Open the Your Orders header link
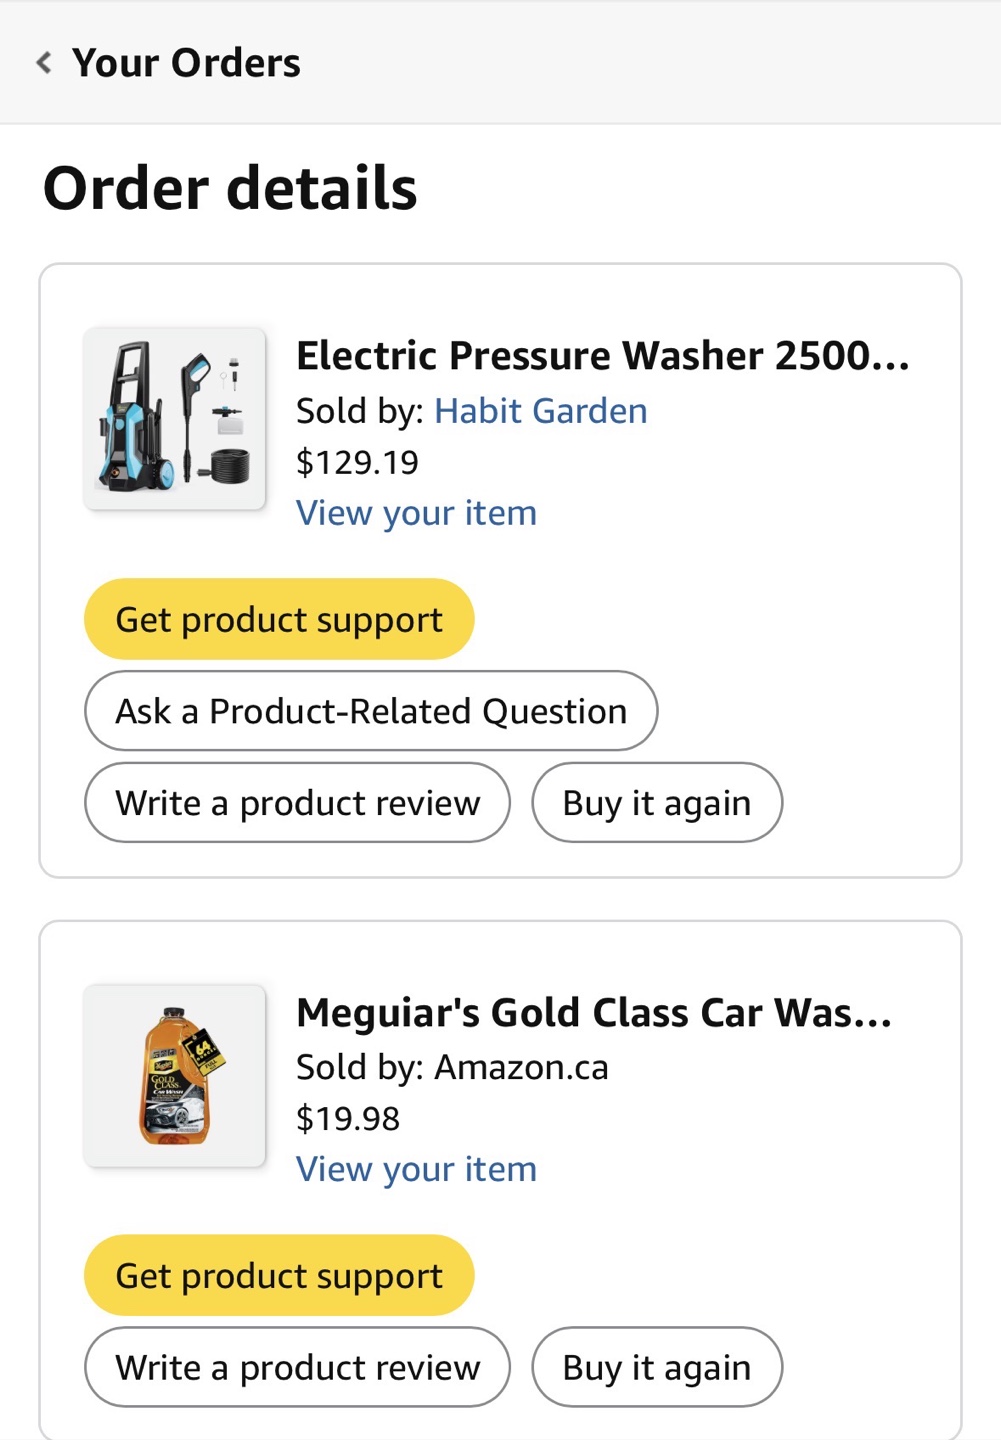Viewport: 1001px width, 1440px height. (x=185, y=63)
